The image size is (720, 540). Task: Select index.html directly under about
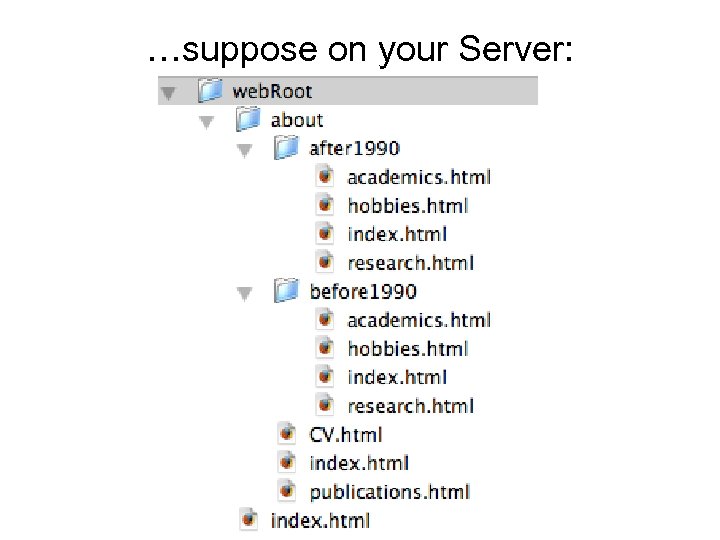pos(359,463)
